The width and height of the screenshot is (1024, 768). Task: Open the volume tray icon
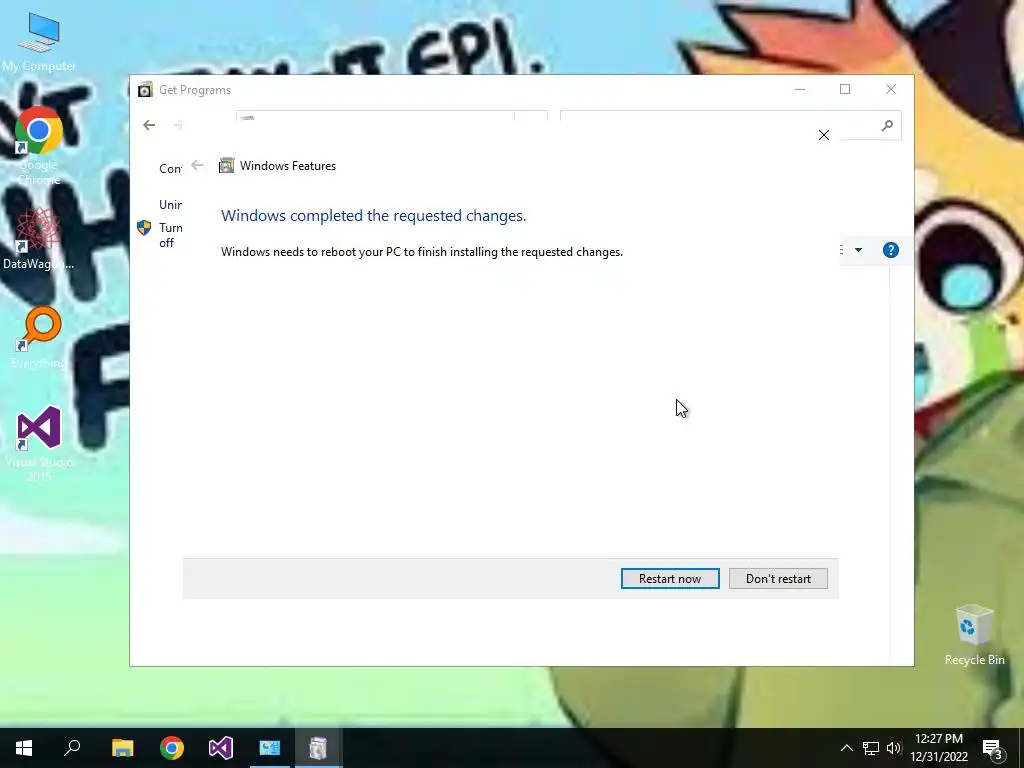point(894,748)
